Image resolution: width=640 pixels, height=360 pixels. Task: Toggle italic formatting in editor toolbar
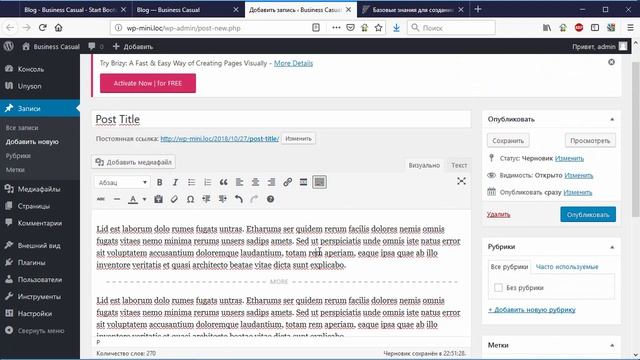click(175, 182)
